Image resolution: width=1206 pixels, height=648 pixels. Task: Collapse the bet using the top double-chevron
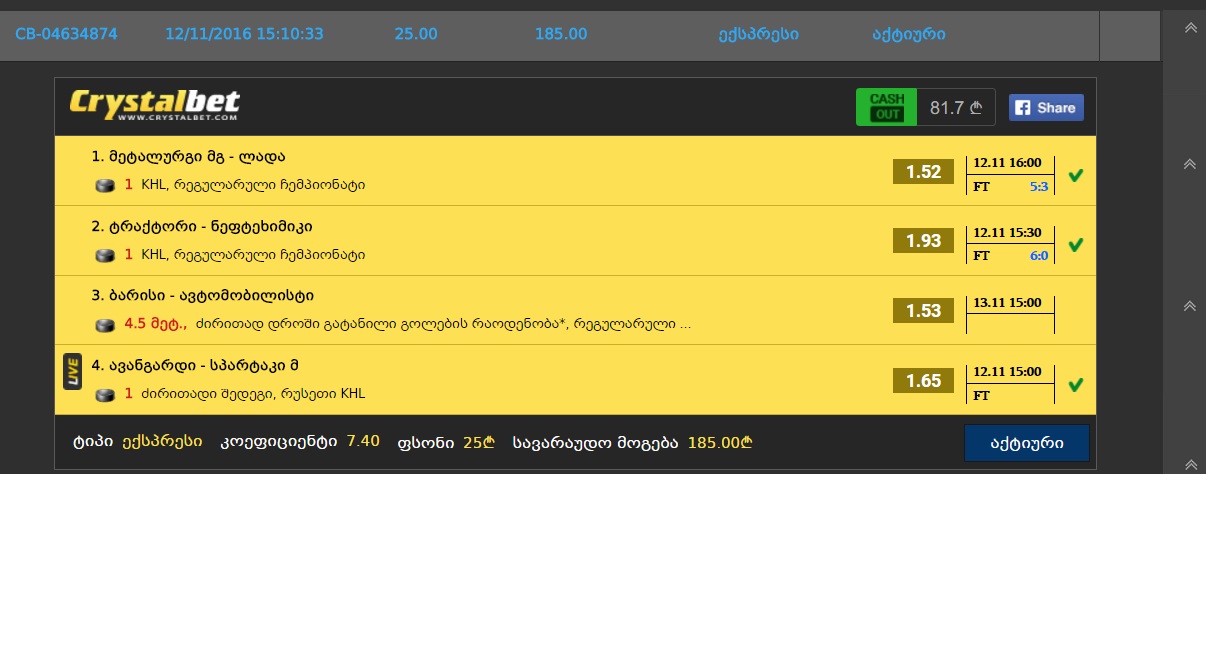[x=1190, y=27]
